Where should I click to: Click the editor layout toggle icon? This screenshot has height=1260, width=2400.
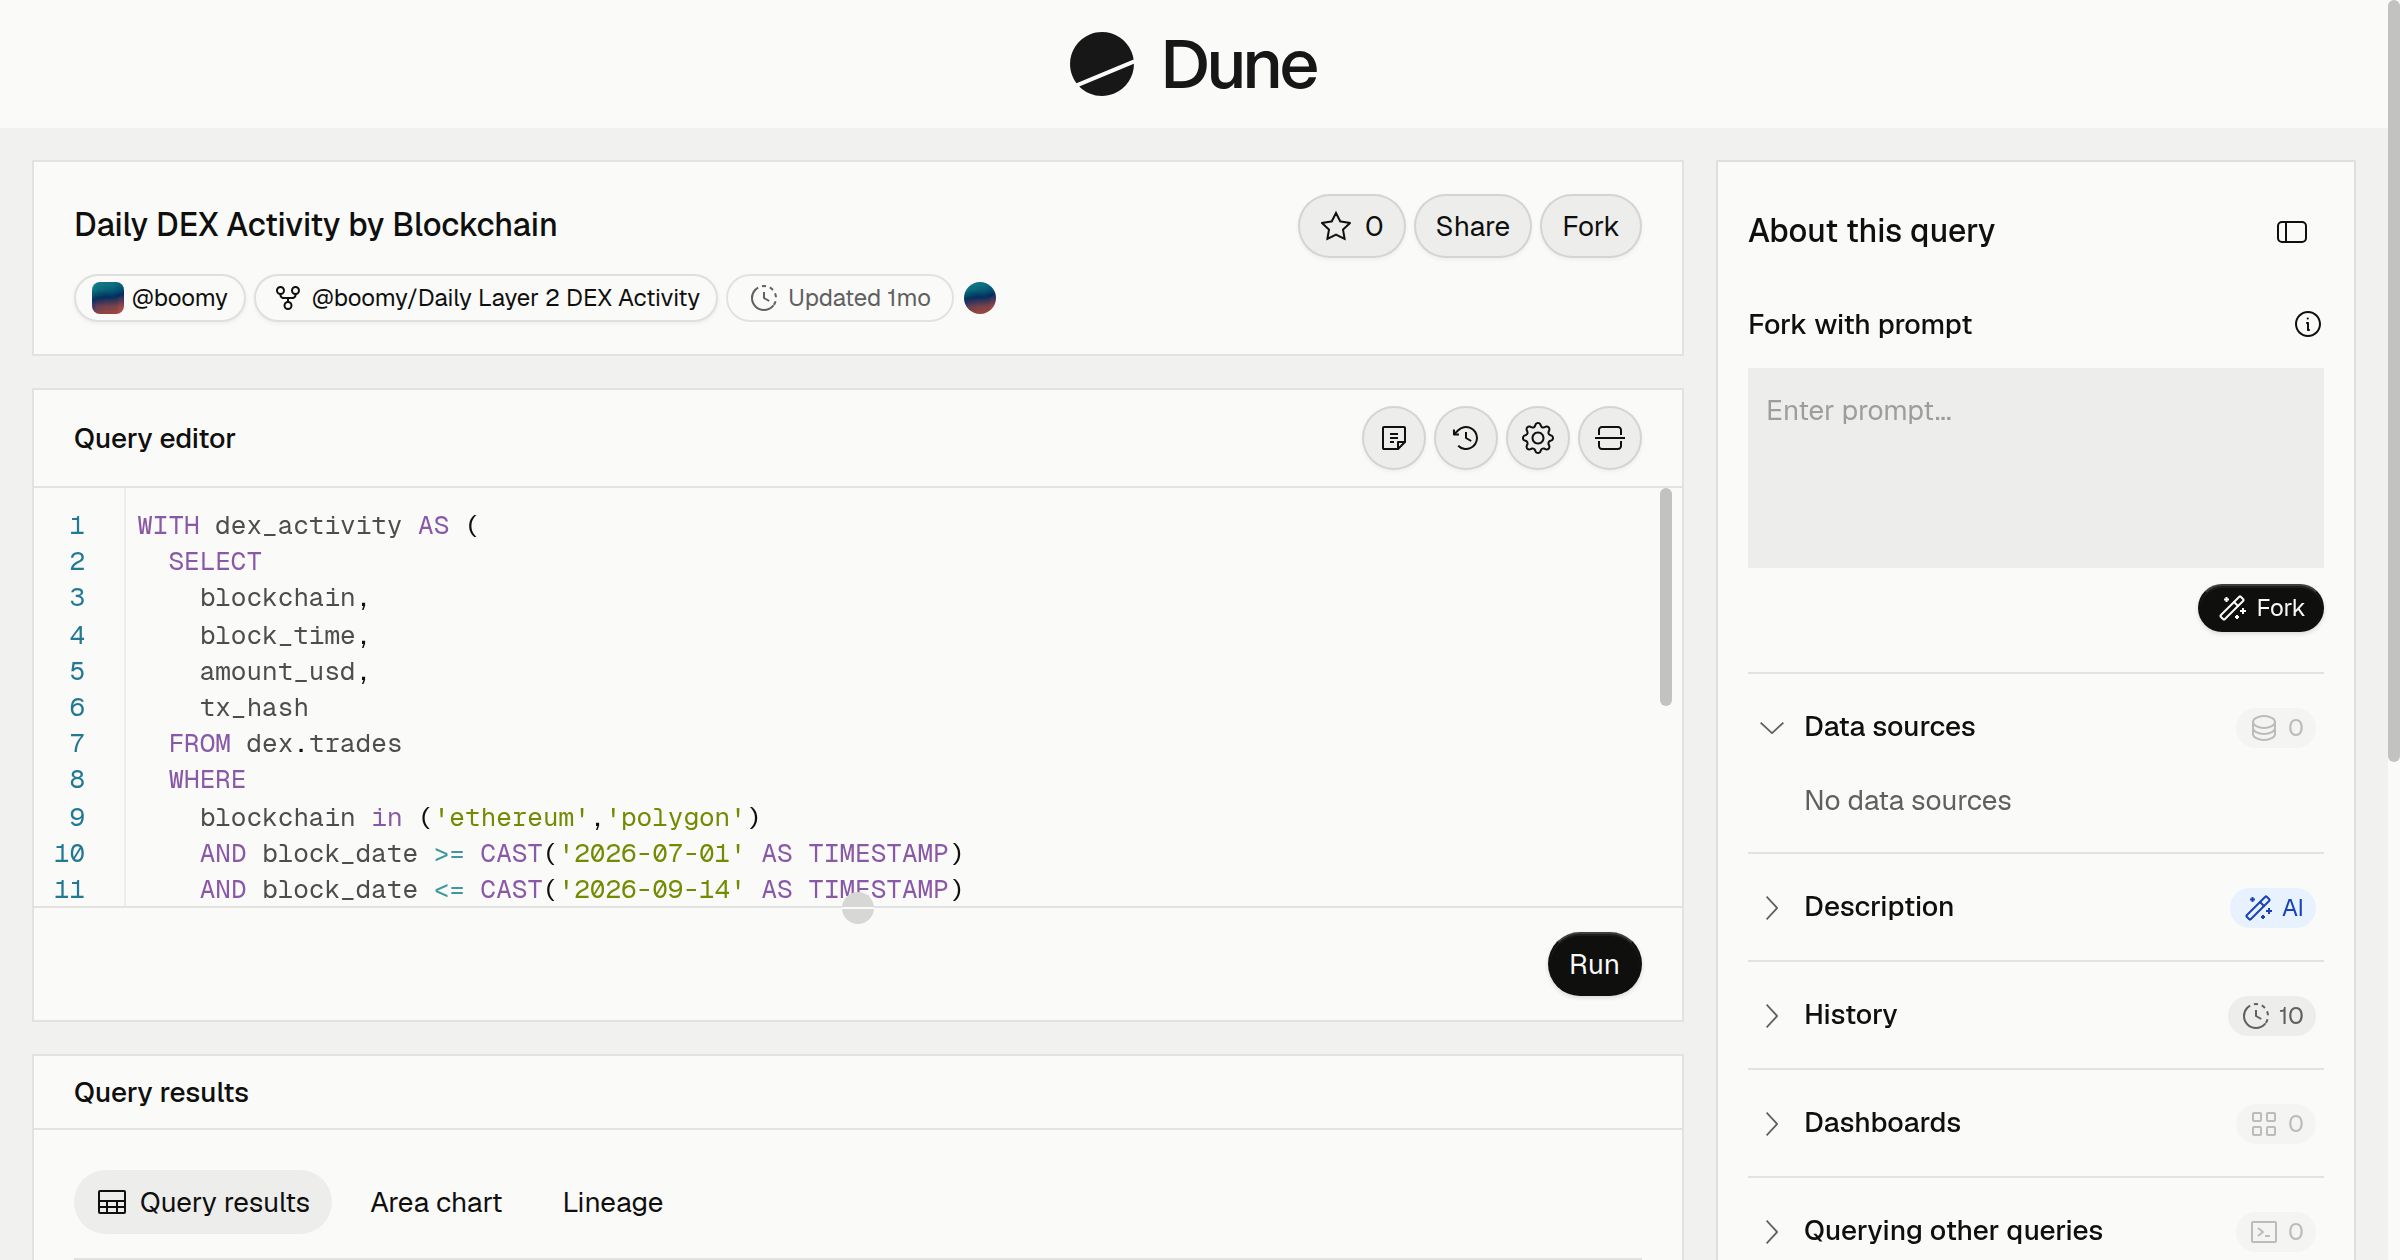point(1609,438)
